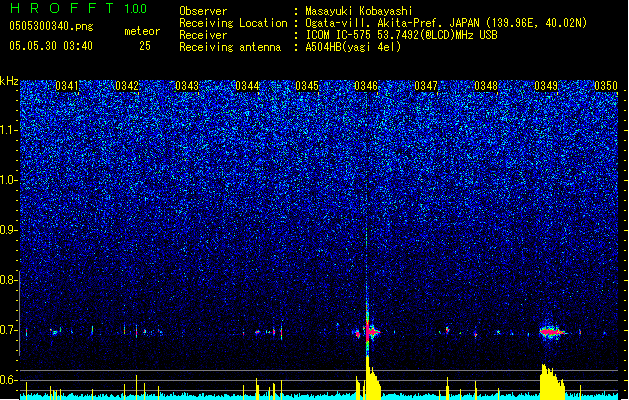Viewport: 629px width, 400px height.
Task: Click the strong meteor echo at 0346
Action: coord(367,332)
